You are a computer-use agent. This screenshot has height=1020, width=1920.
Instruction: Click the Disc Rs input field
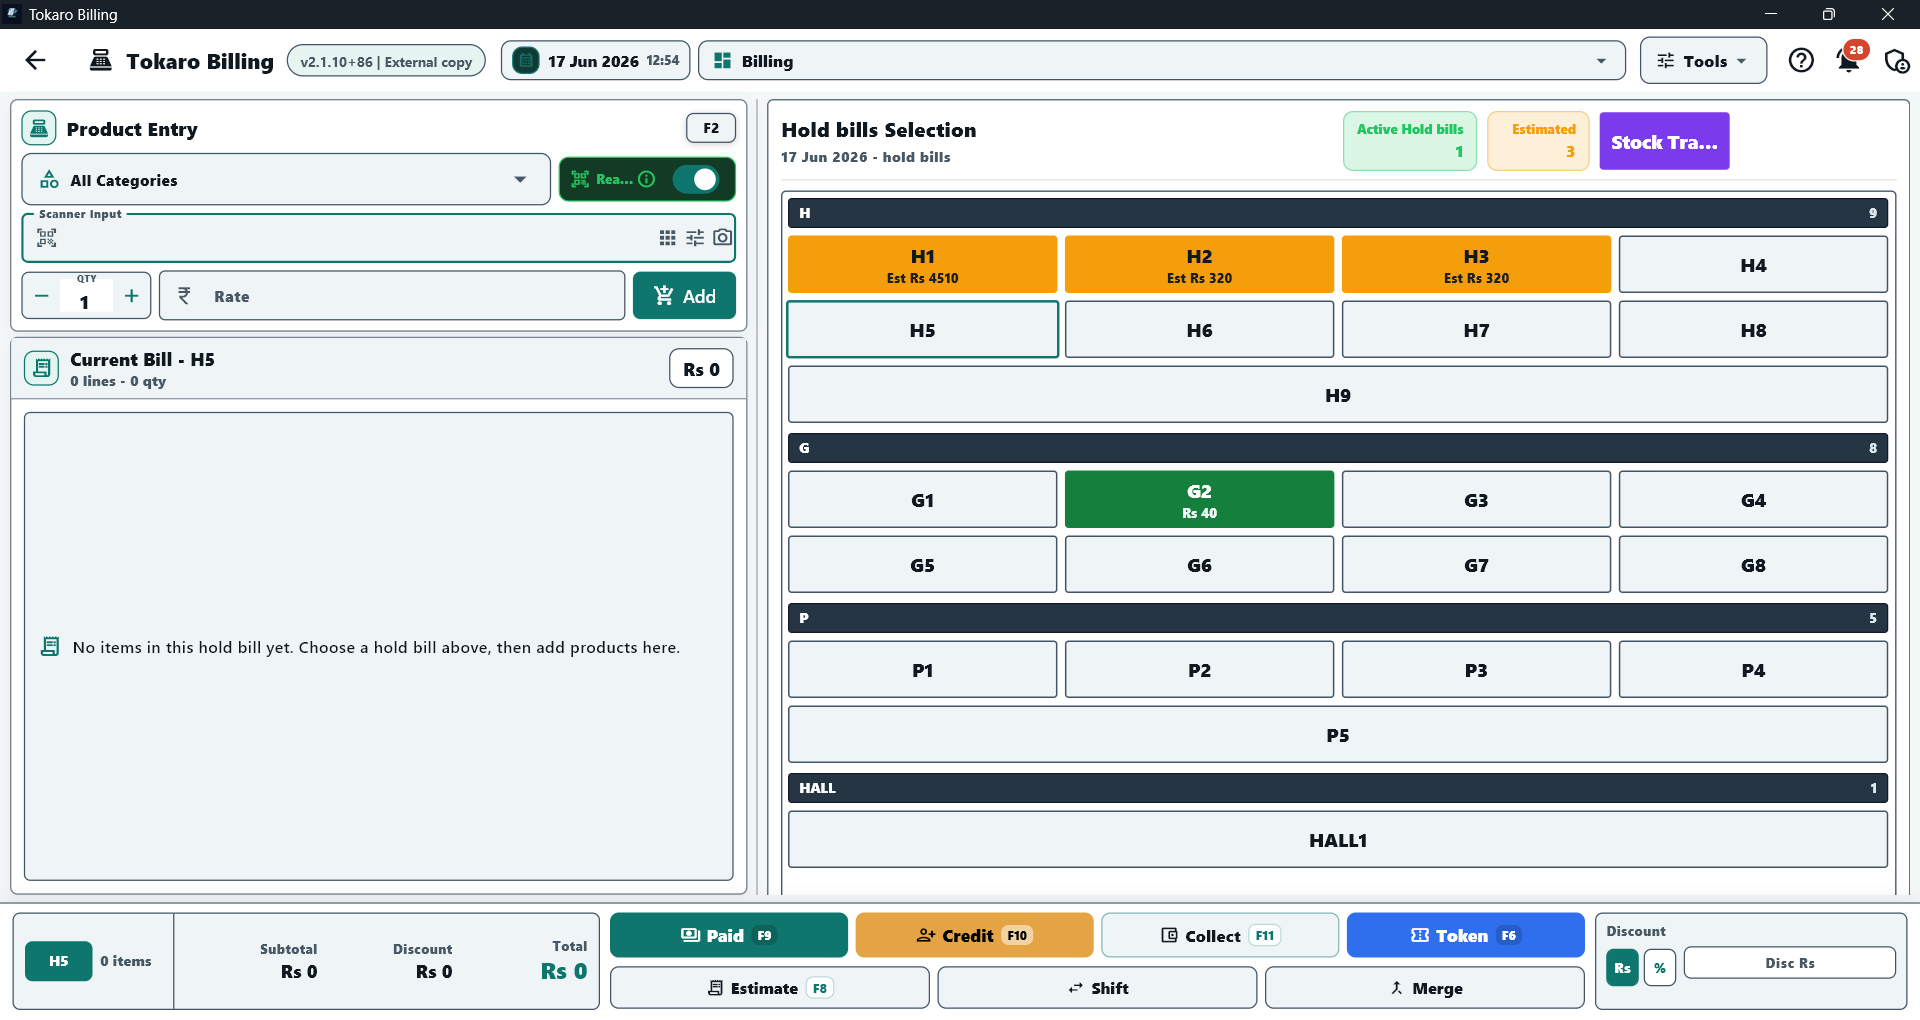point(1789,963)
